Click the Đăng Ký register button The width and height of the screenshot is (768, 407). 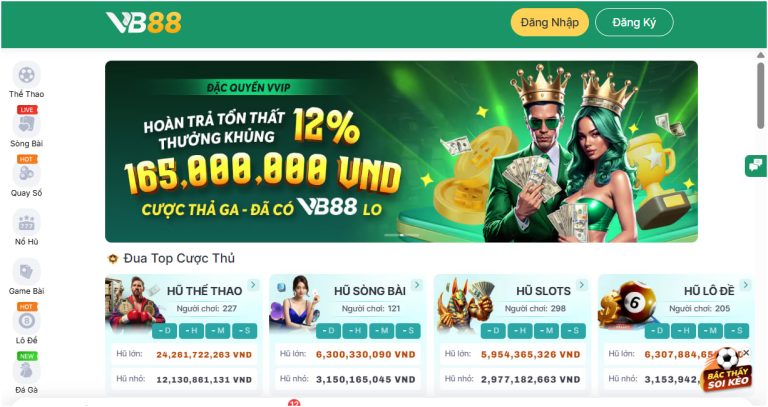click(634, 23)
